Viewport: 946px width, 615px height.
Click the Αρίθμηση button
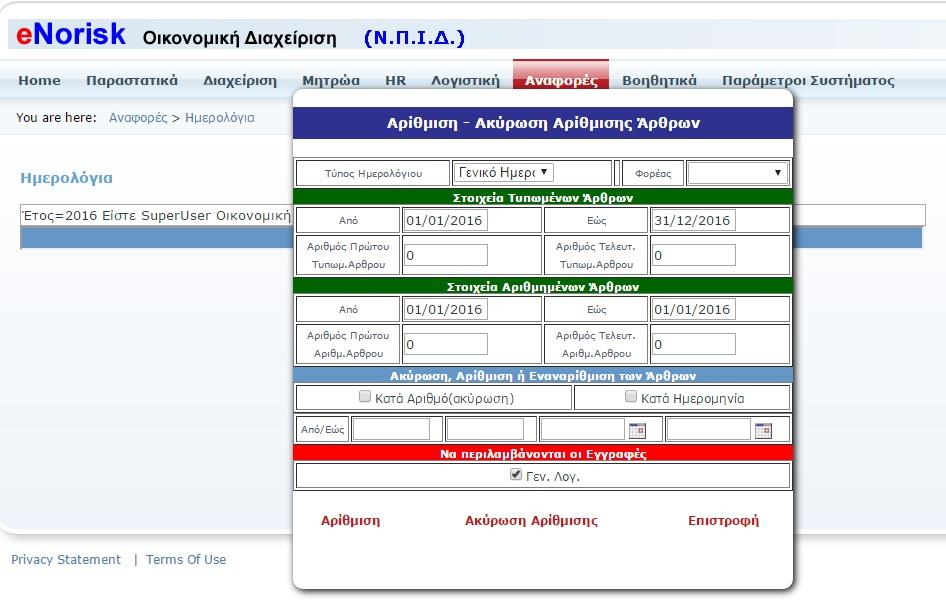click(x=351, y=520)
